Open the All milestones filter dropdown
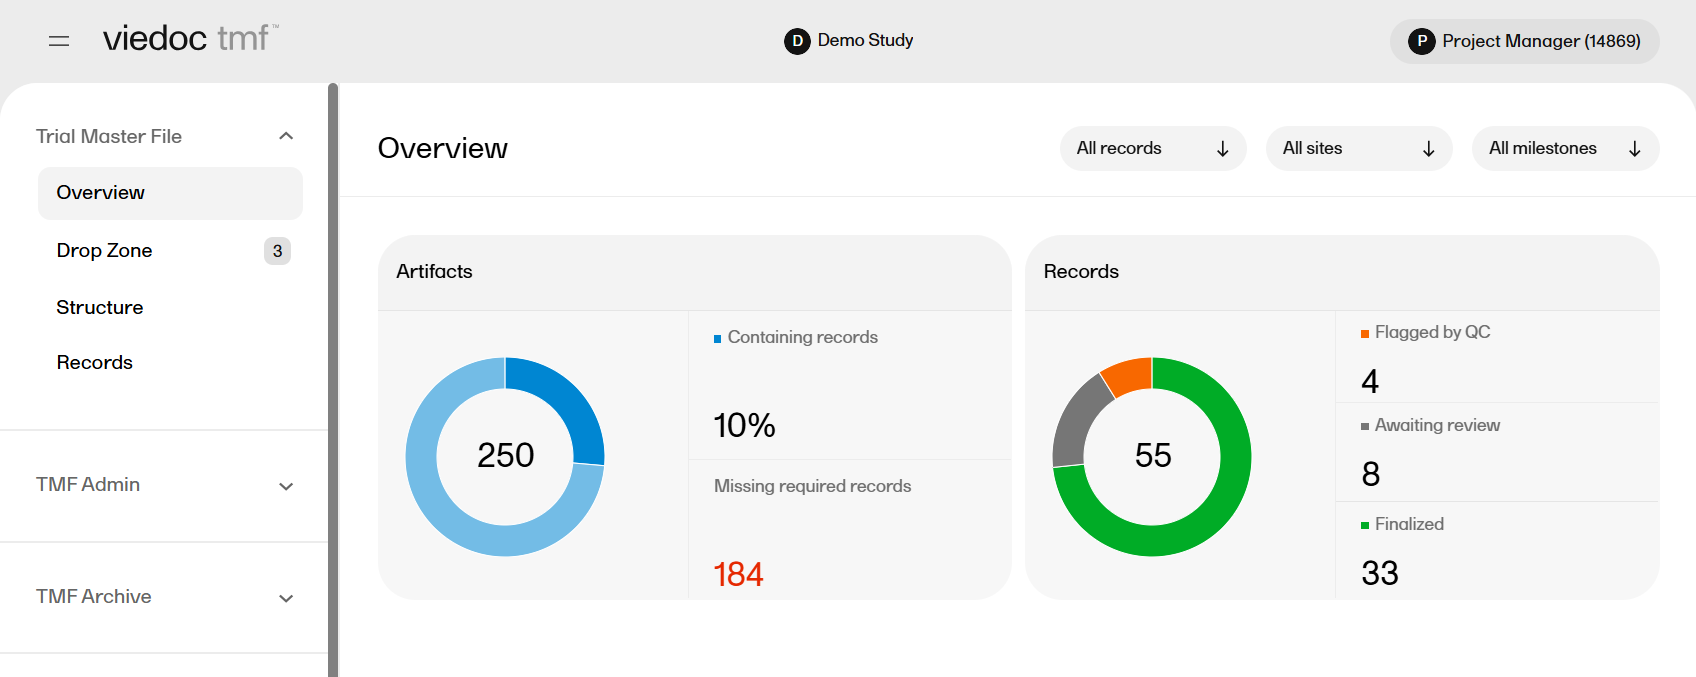 click(x=1564, y=149)
